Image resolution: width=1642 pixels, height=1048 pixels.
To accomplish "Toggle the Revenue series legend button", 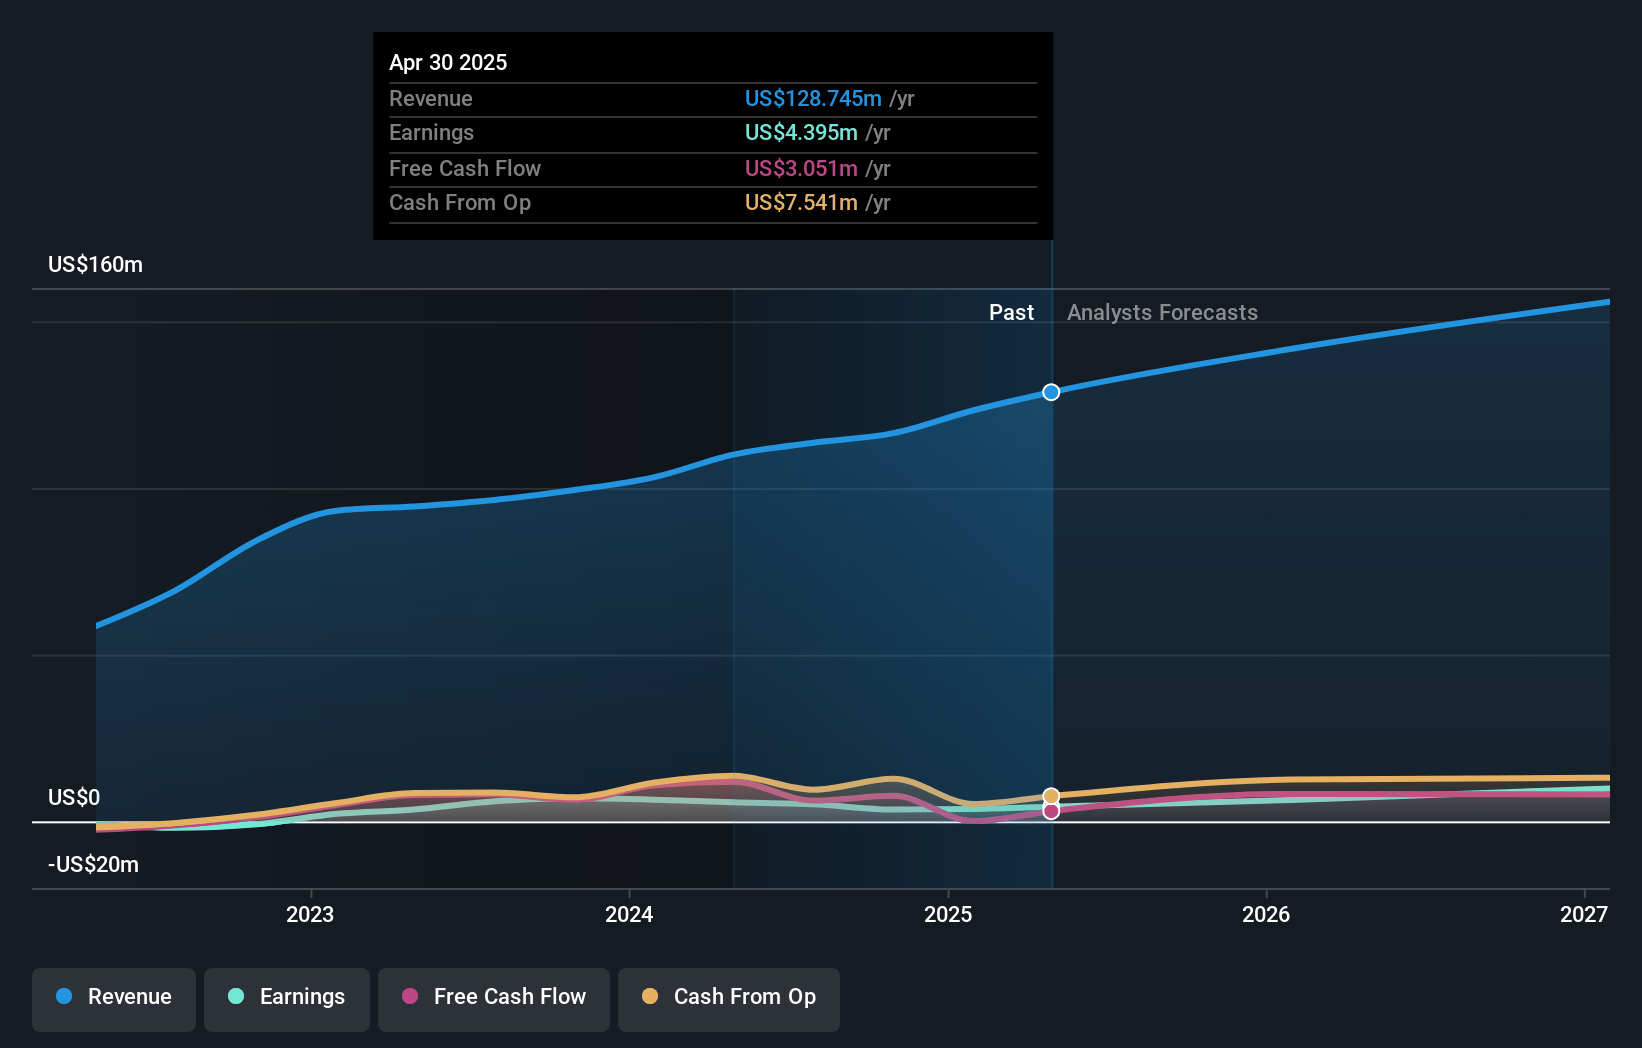I will pos(114,999).
